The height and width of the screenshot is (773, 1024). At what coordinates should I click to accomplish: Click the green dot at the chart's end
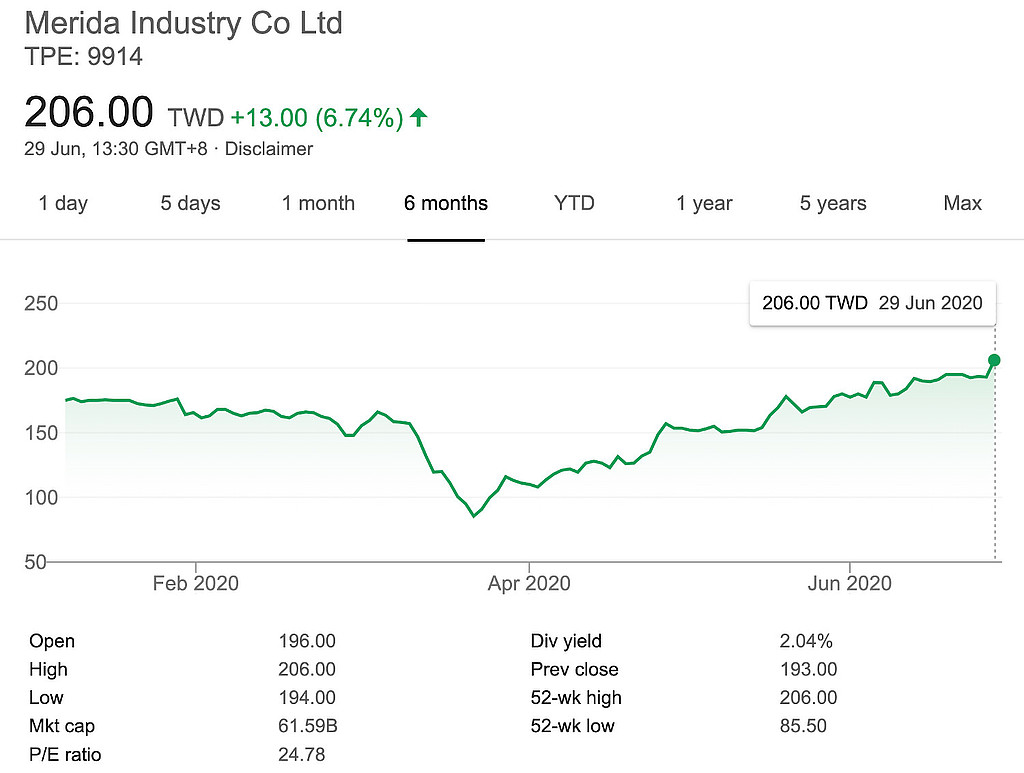tap(994, 360)
